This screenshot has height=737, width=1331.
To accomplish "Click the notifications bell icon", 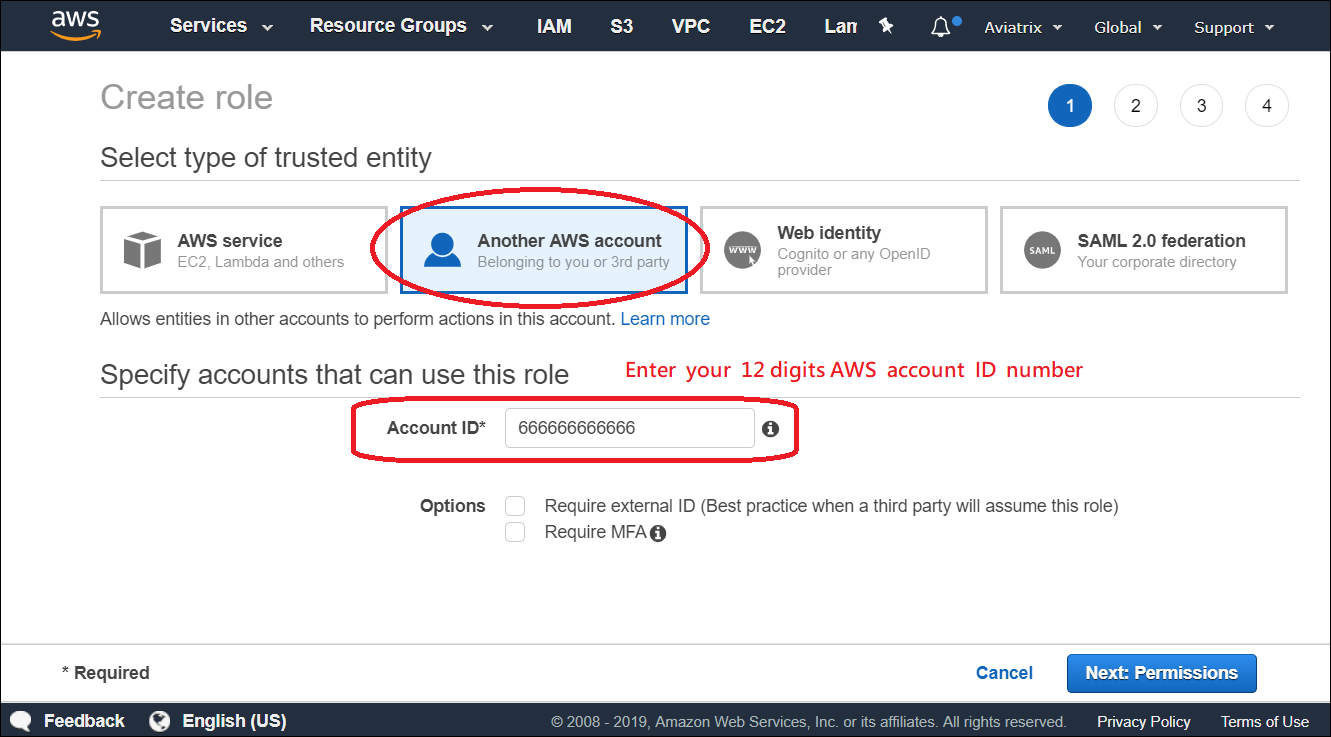I will (941, 26).
